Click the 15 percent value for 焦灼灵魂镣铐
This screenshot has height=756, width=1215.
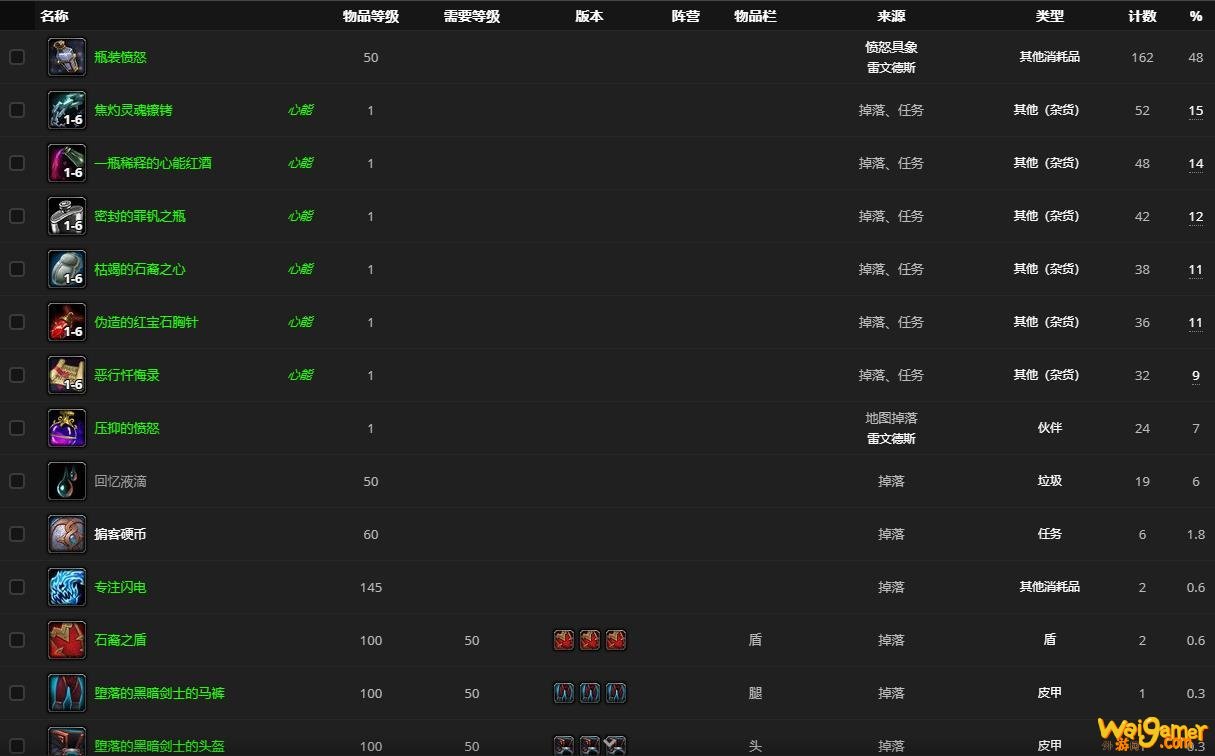(1196, 111)
